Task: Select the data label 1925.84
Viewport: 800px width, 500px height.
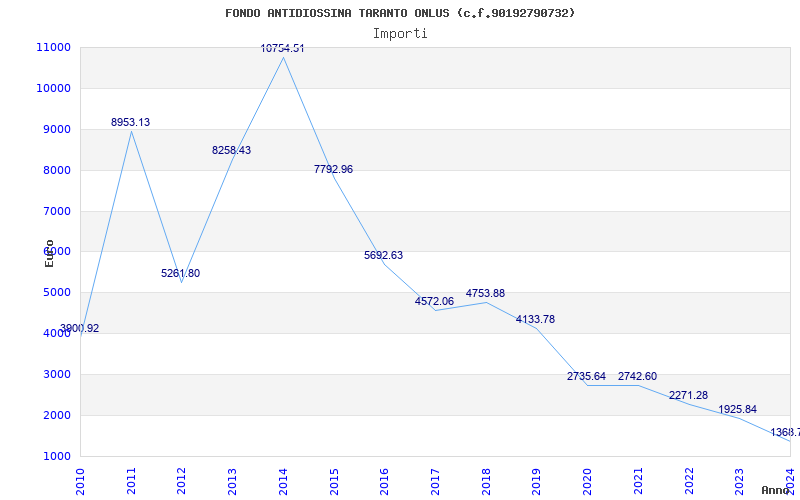Action: (x=737, y=409)
